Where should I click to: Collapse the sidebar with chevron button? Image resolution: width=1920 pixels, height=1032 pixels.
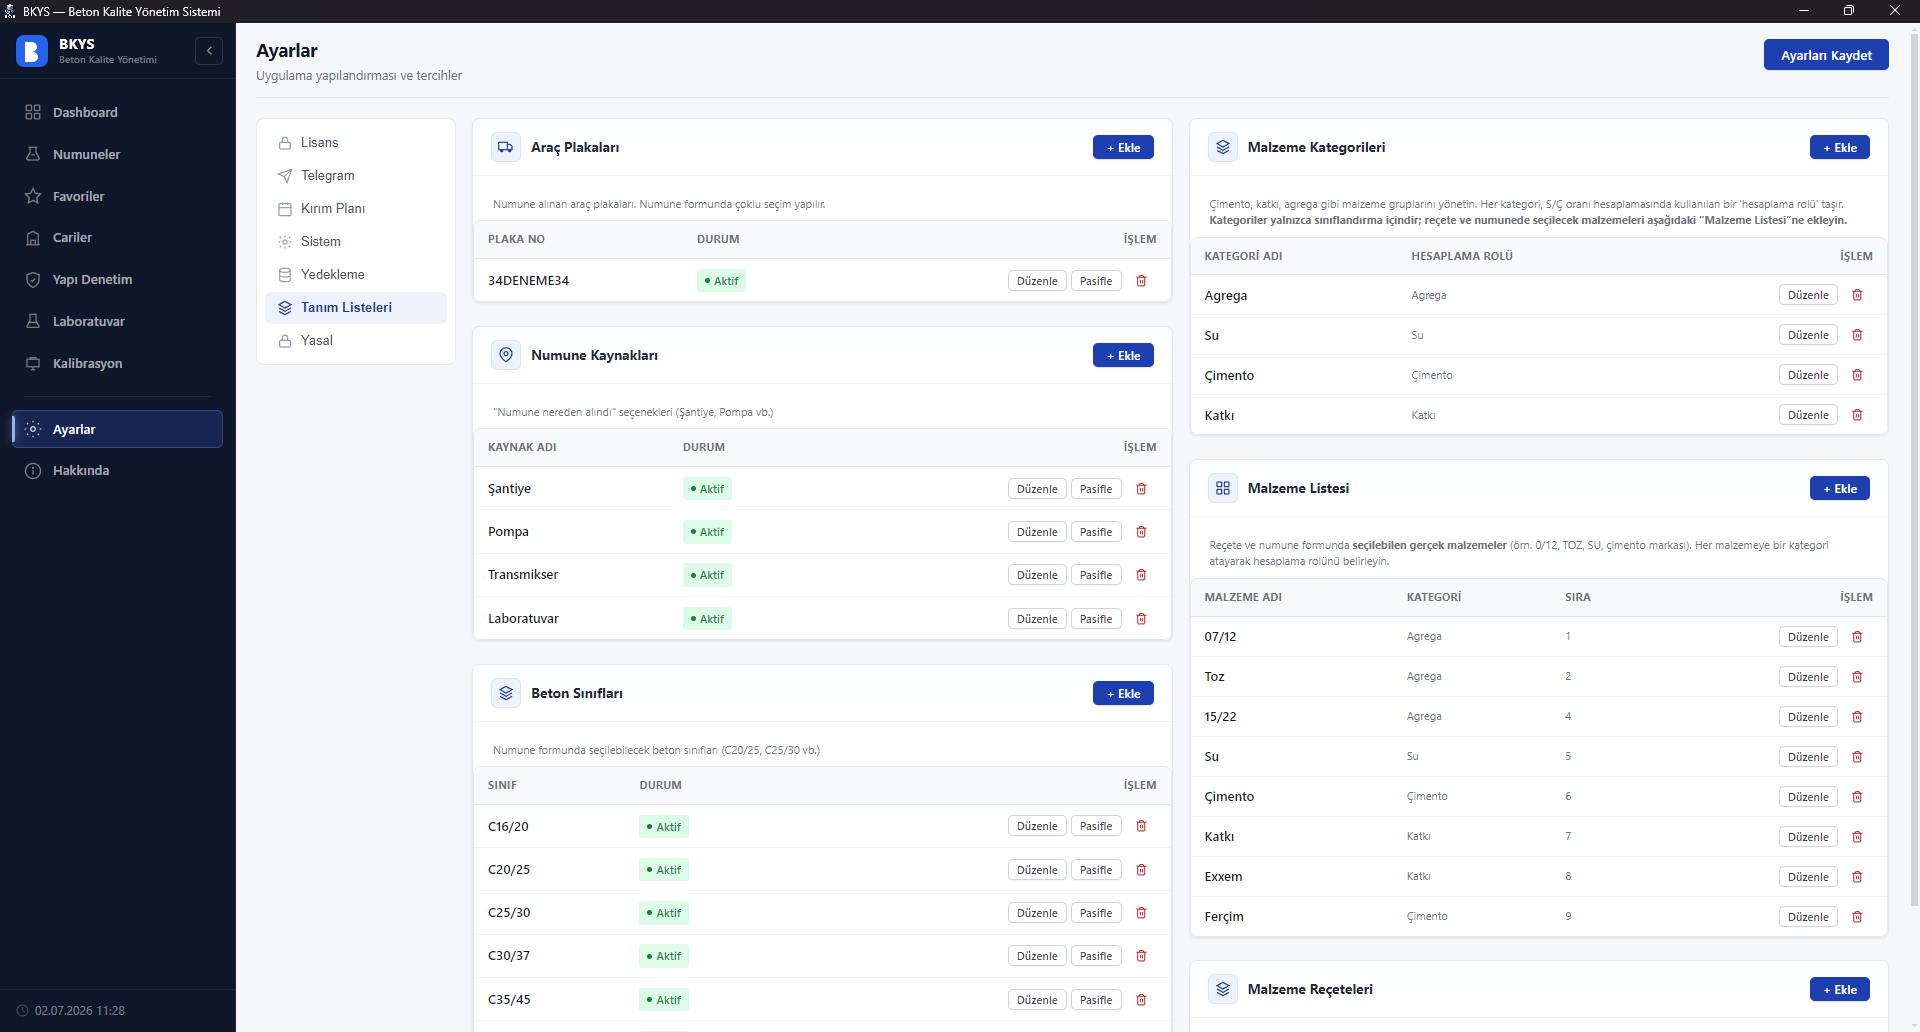209,51
